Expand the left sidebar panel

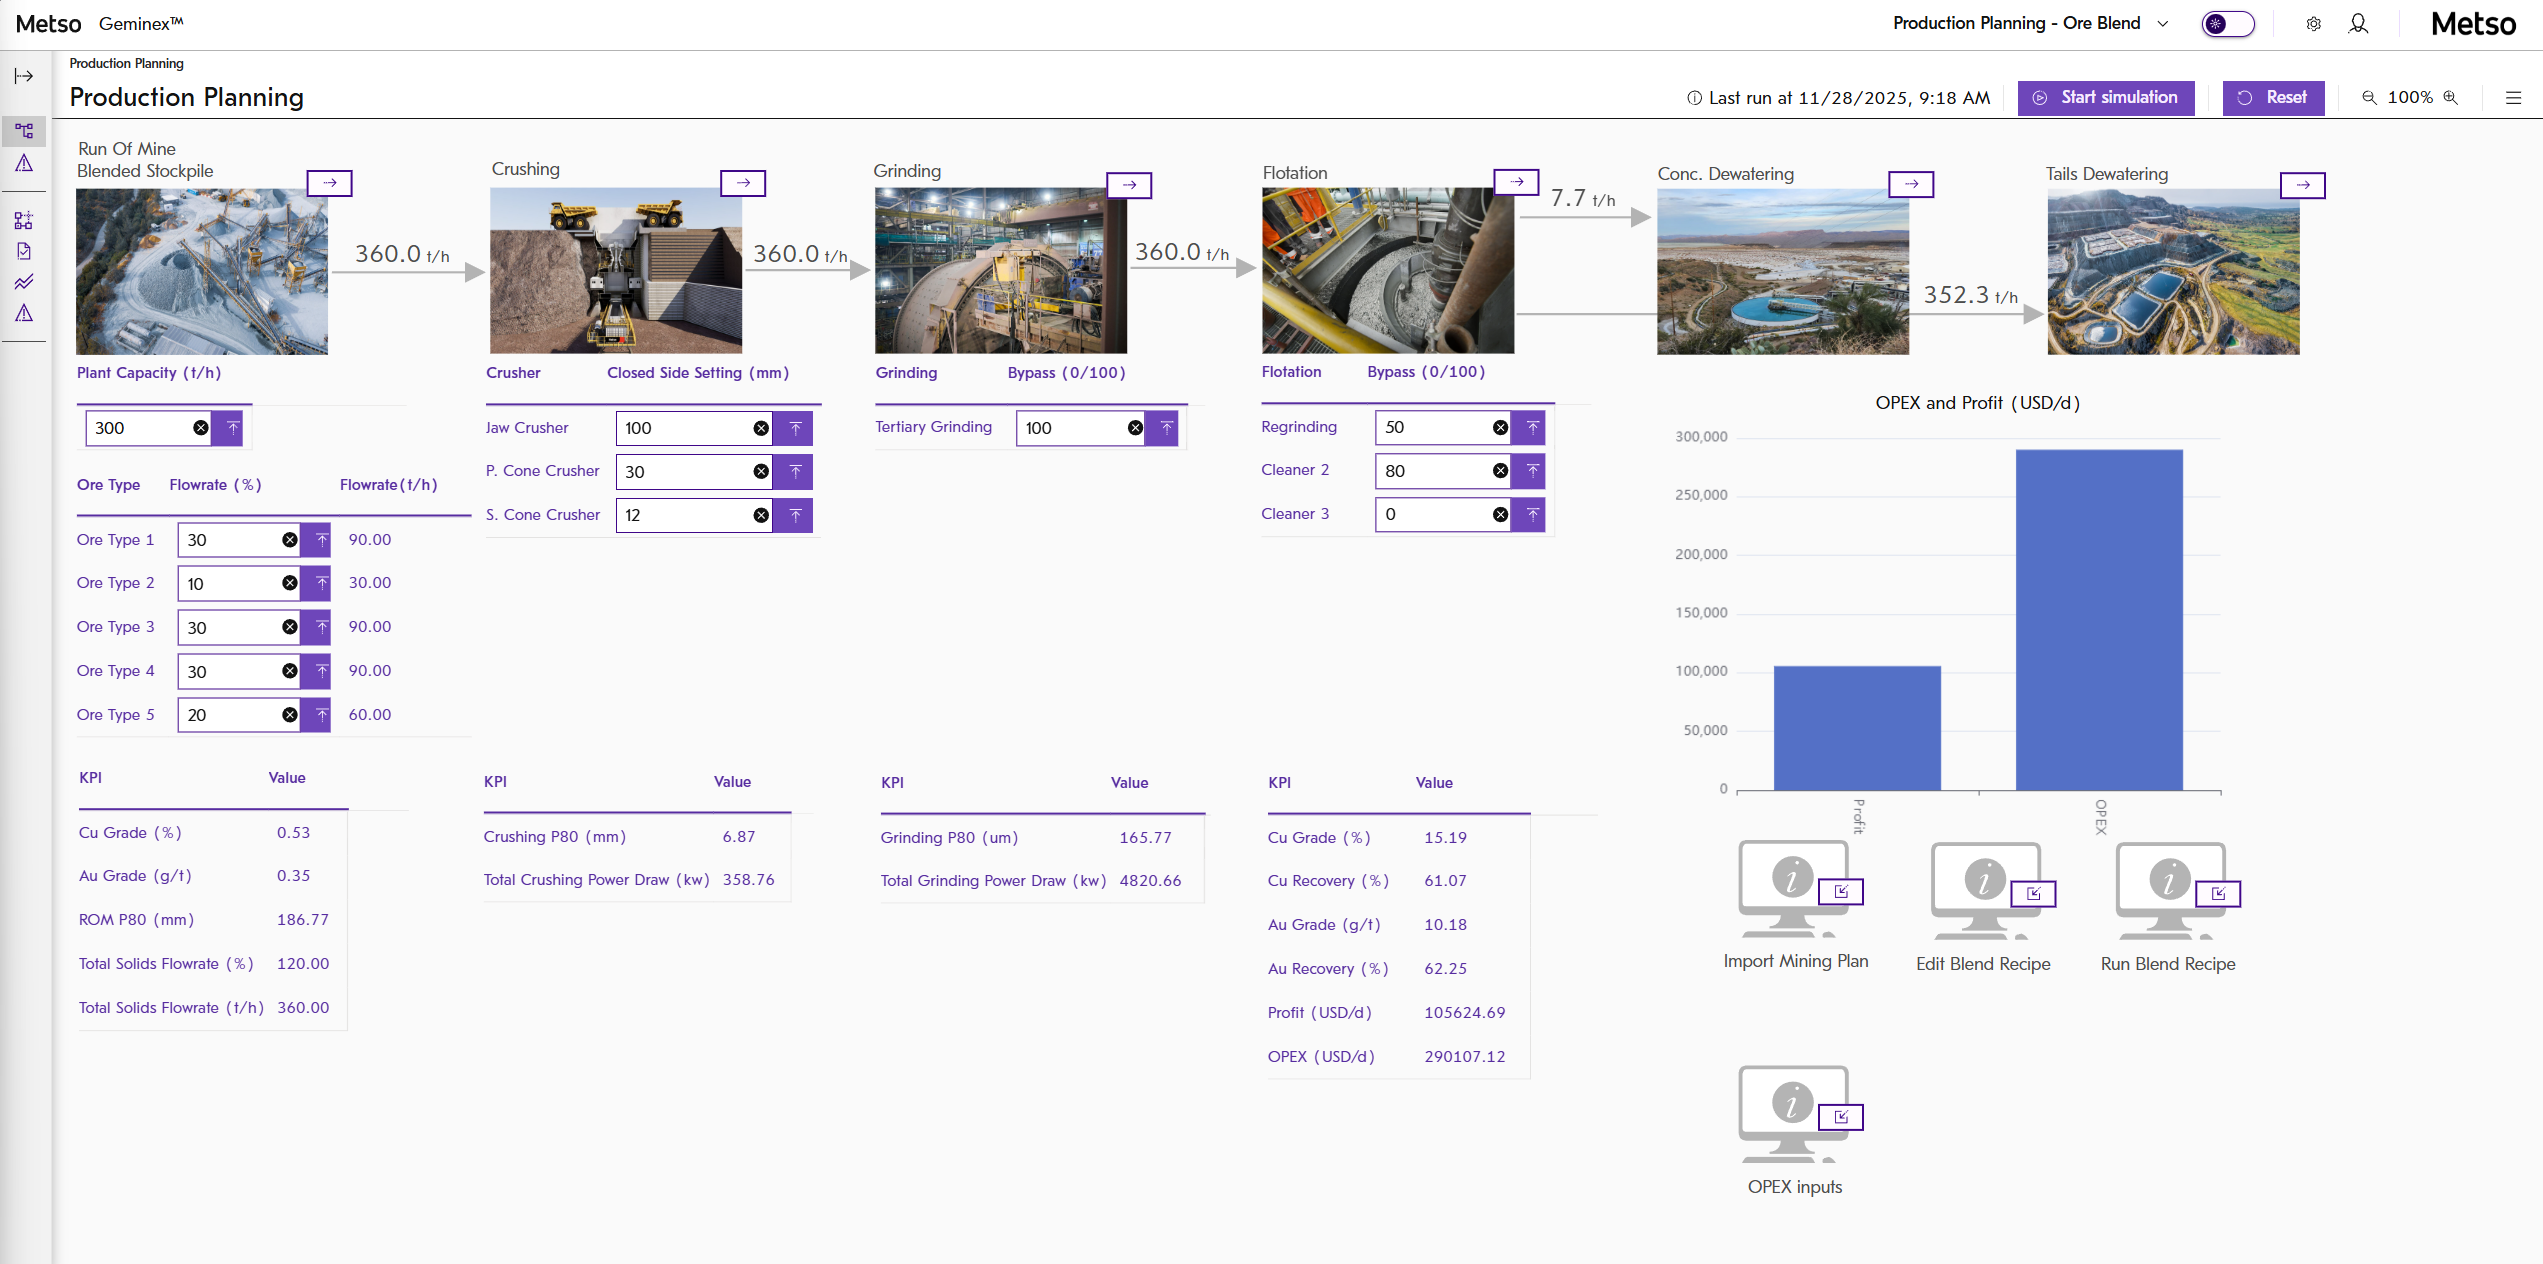(x=24, y=76)
